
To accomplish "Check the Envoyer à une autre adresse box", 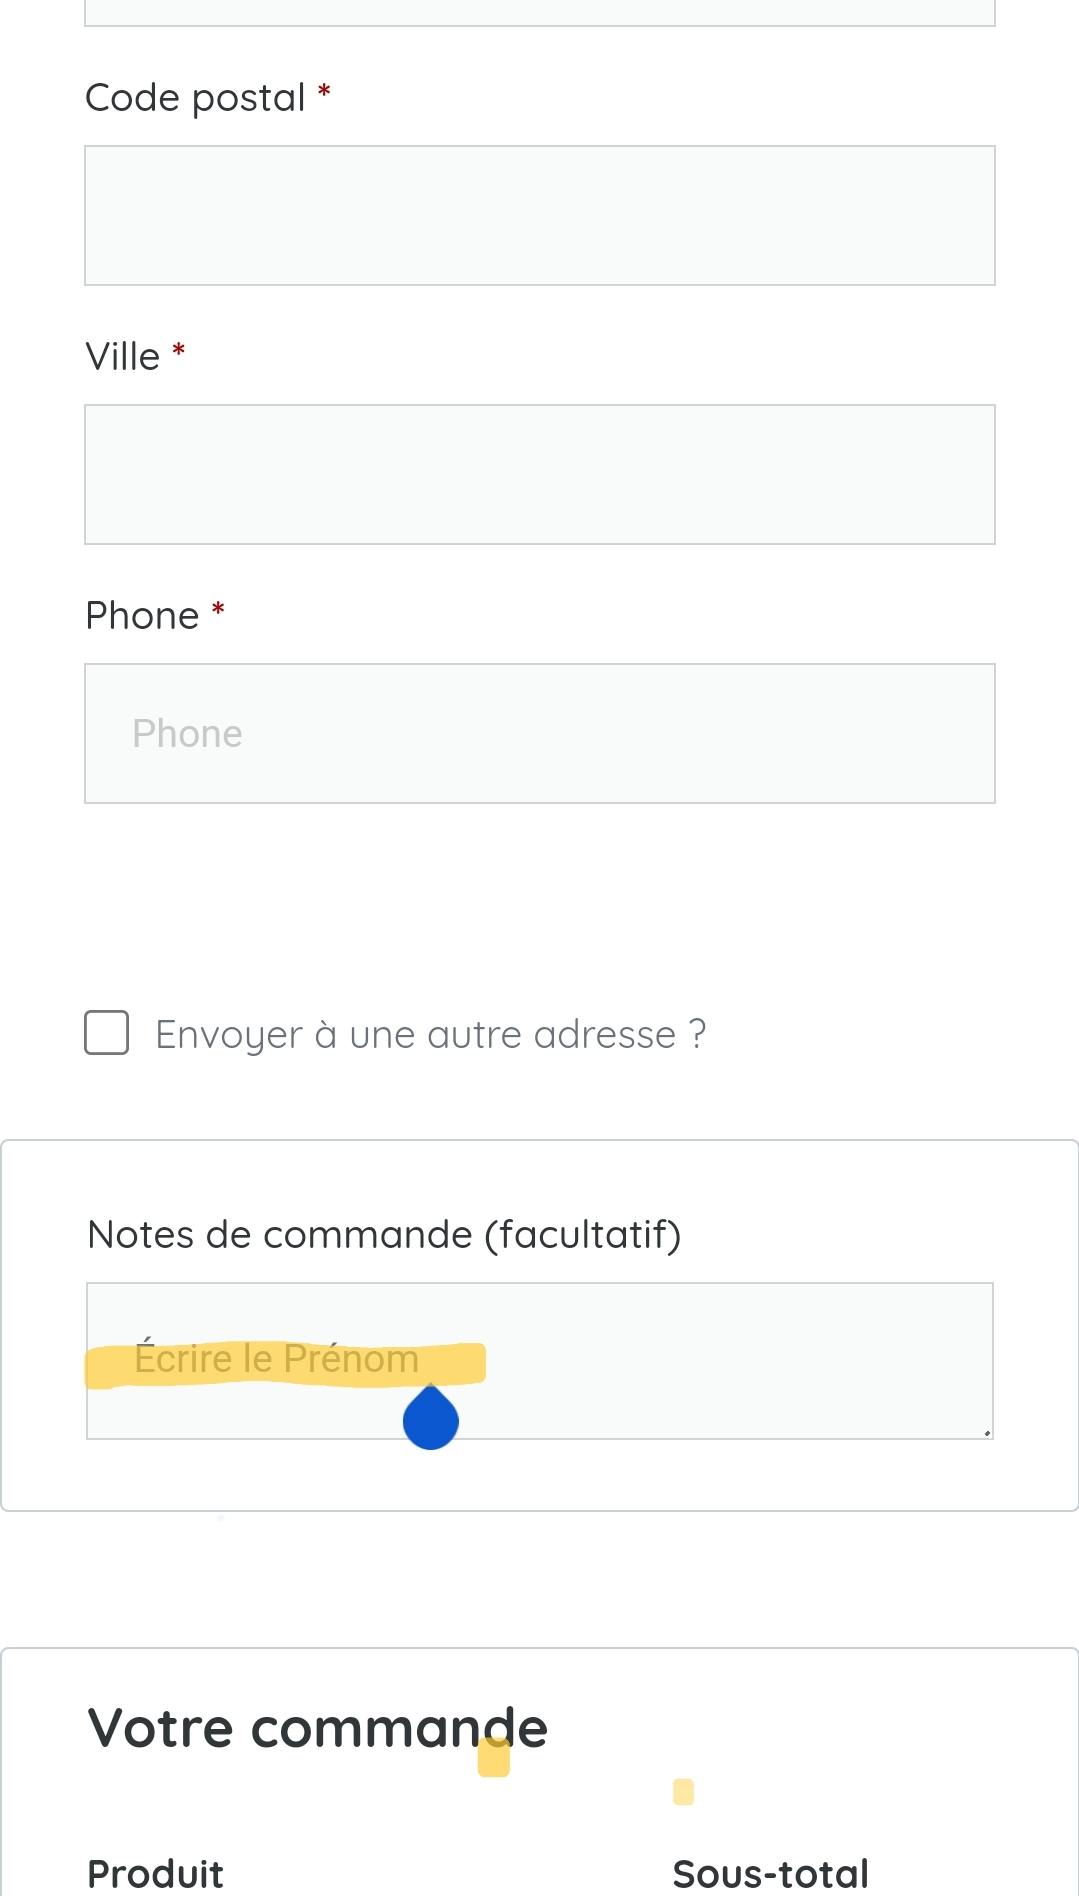I will (107, 1033).
